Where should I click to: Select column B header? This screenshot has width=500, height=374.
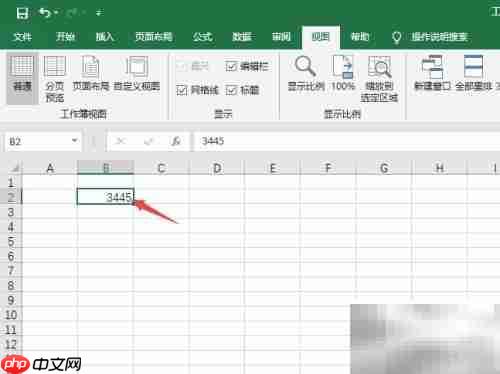(x=105, y=168)
